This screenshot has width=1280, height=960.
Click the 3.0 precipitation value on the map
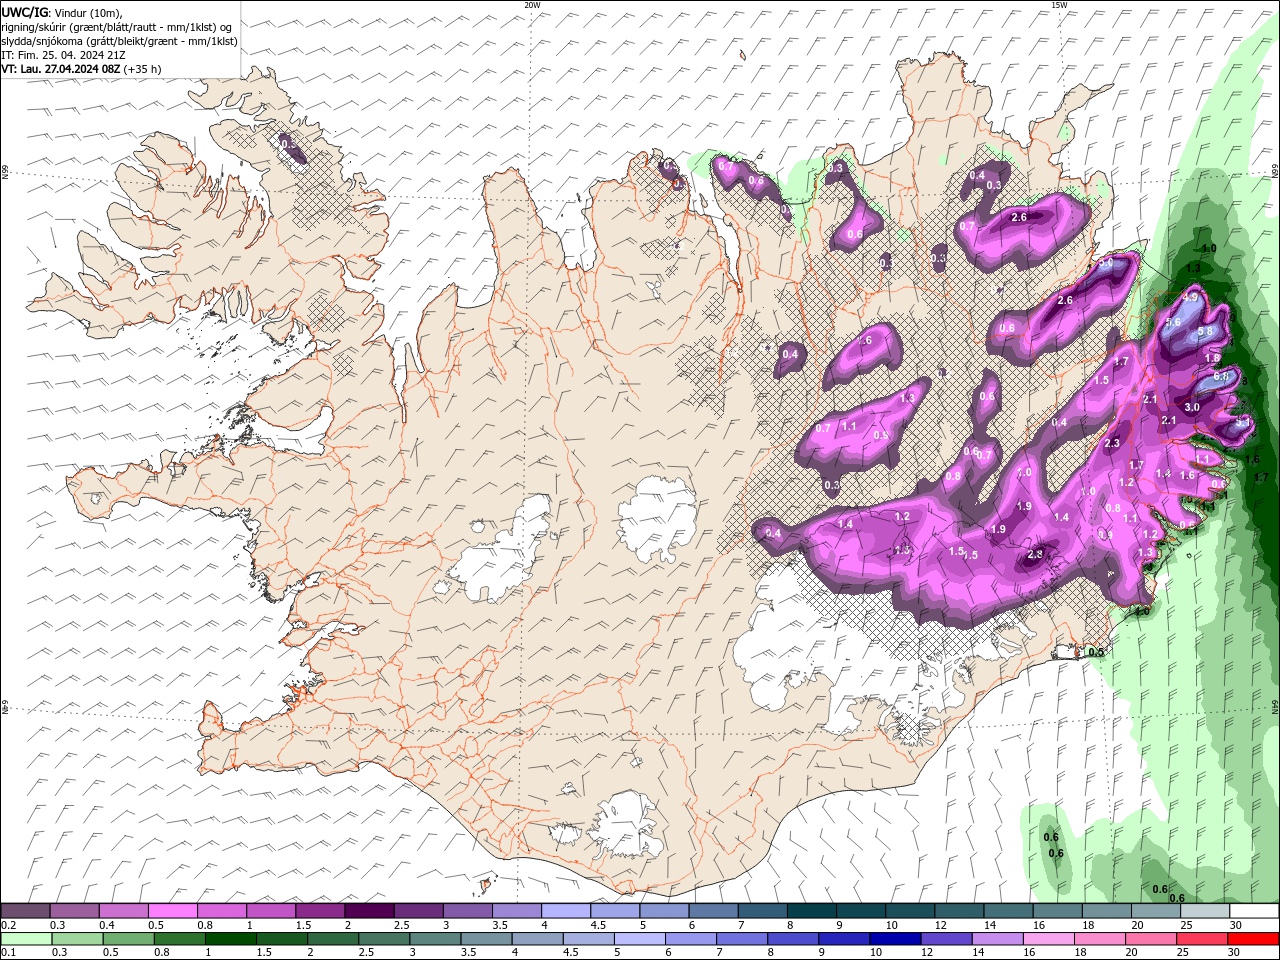[1192, 407]
